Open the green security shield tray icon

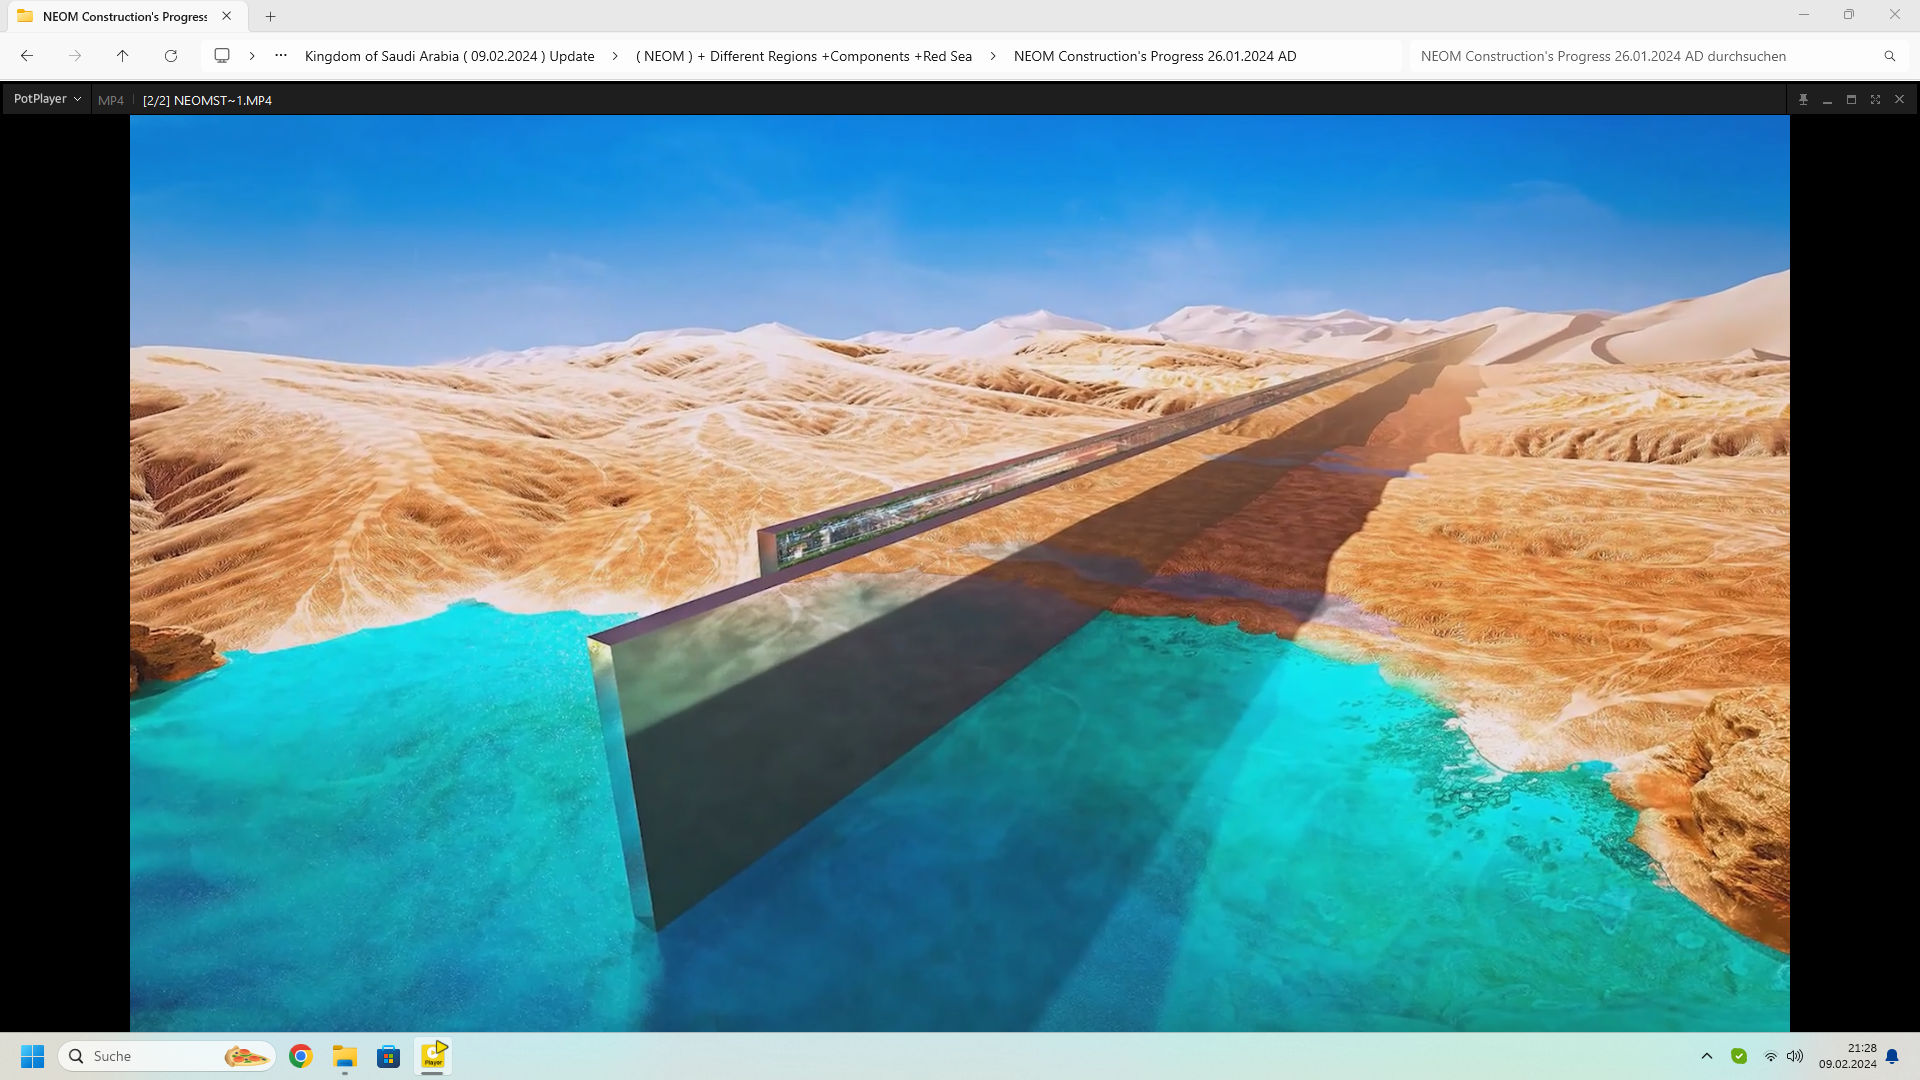[1739, 1056]
